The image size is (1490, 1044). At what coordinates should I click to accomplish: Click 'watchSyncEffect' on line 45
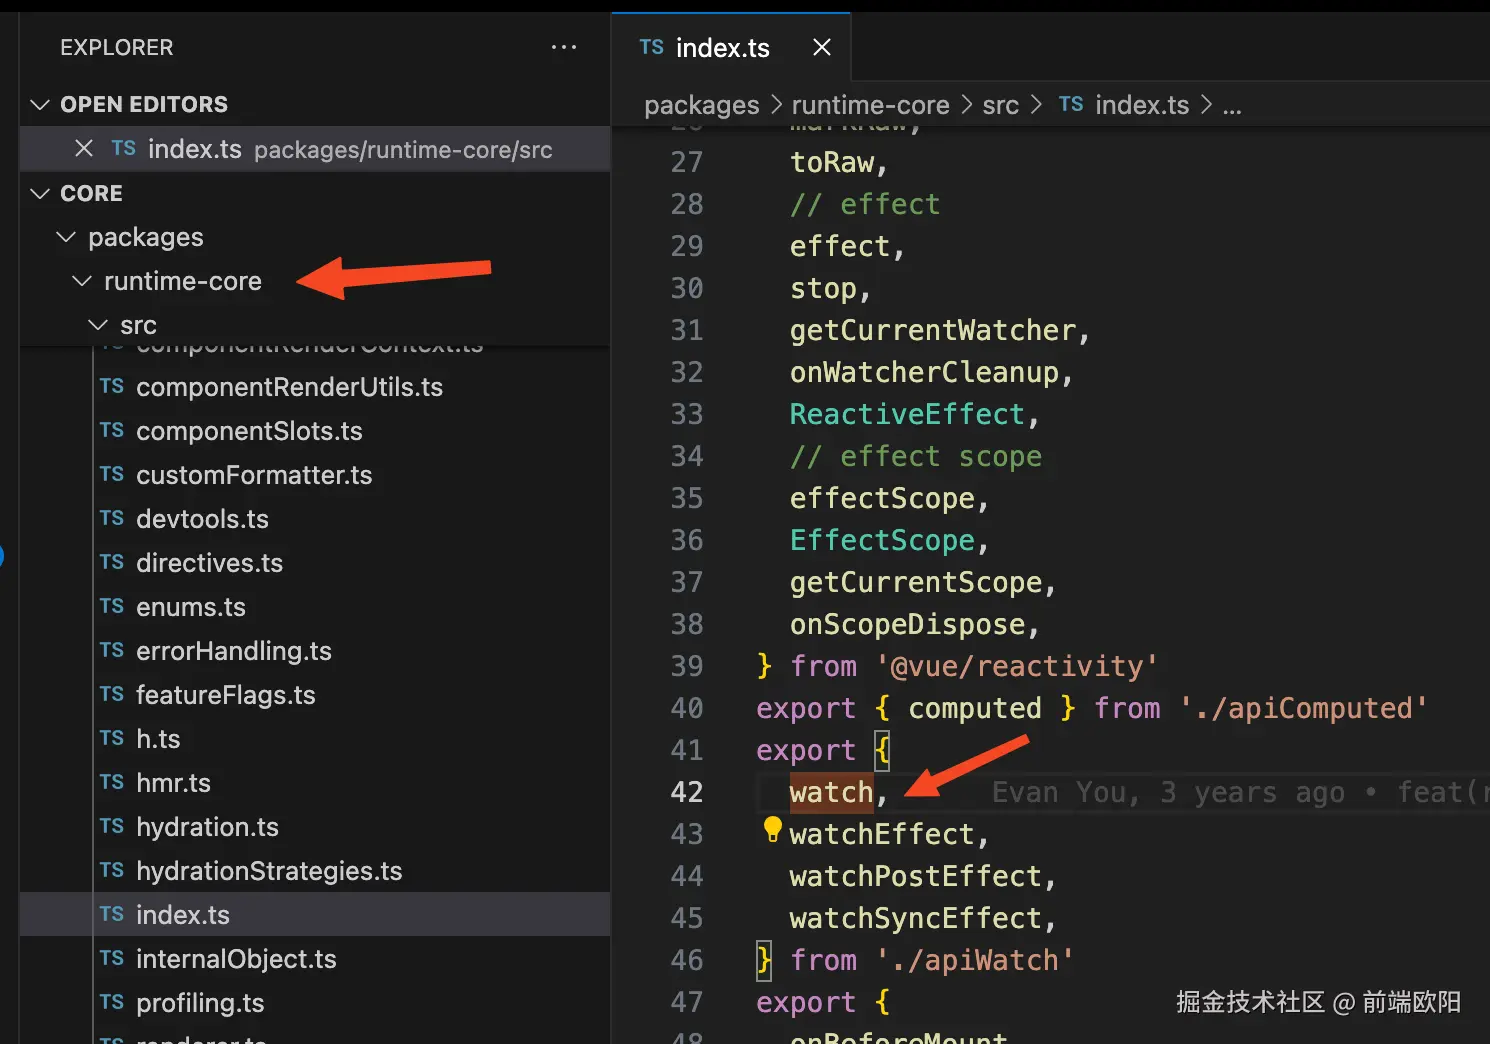pos(916,918)
